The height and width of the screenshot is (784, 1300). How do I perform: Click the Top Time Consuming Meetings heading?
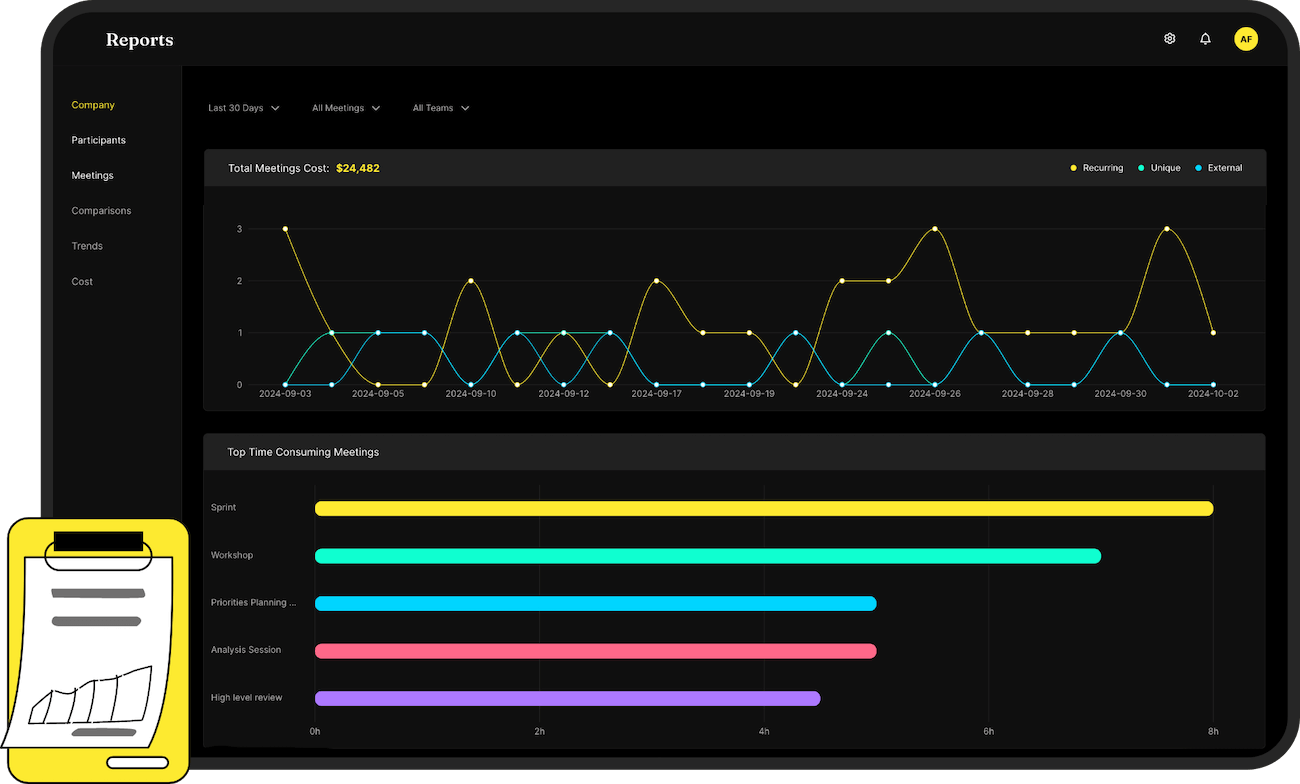(x=303, y=452)
